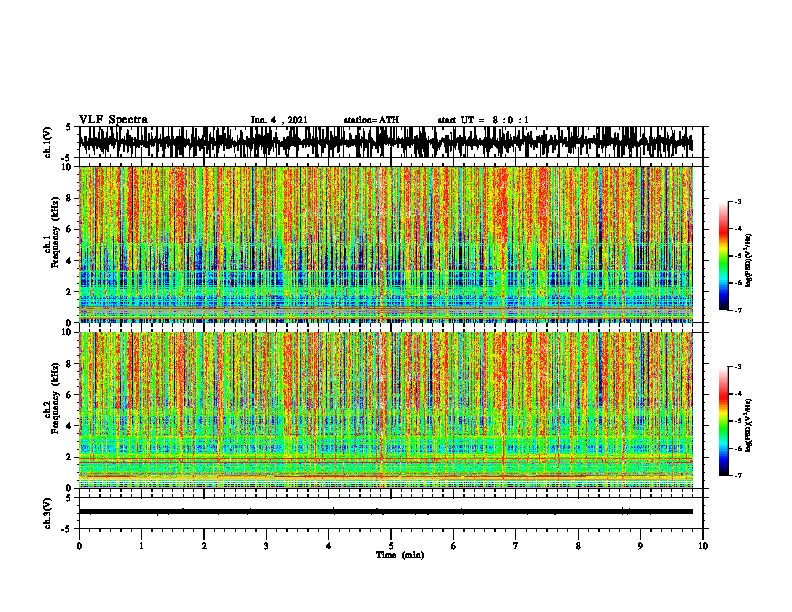
Task: Click time axis tick label "7"
Action: [516, 546]
